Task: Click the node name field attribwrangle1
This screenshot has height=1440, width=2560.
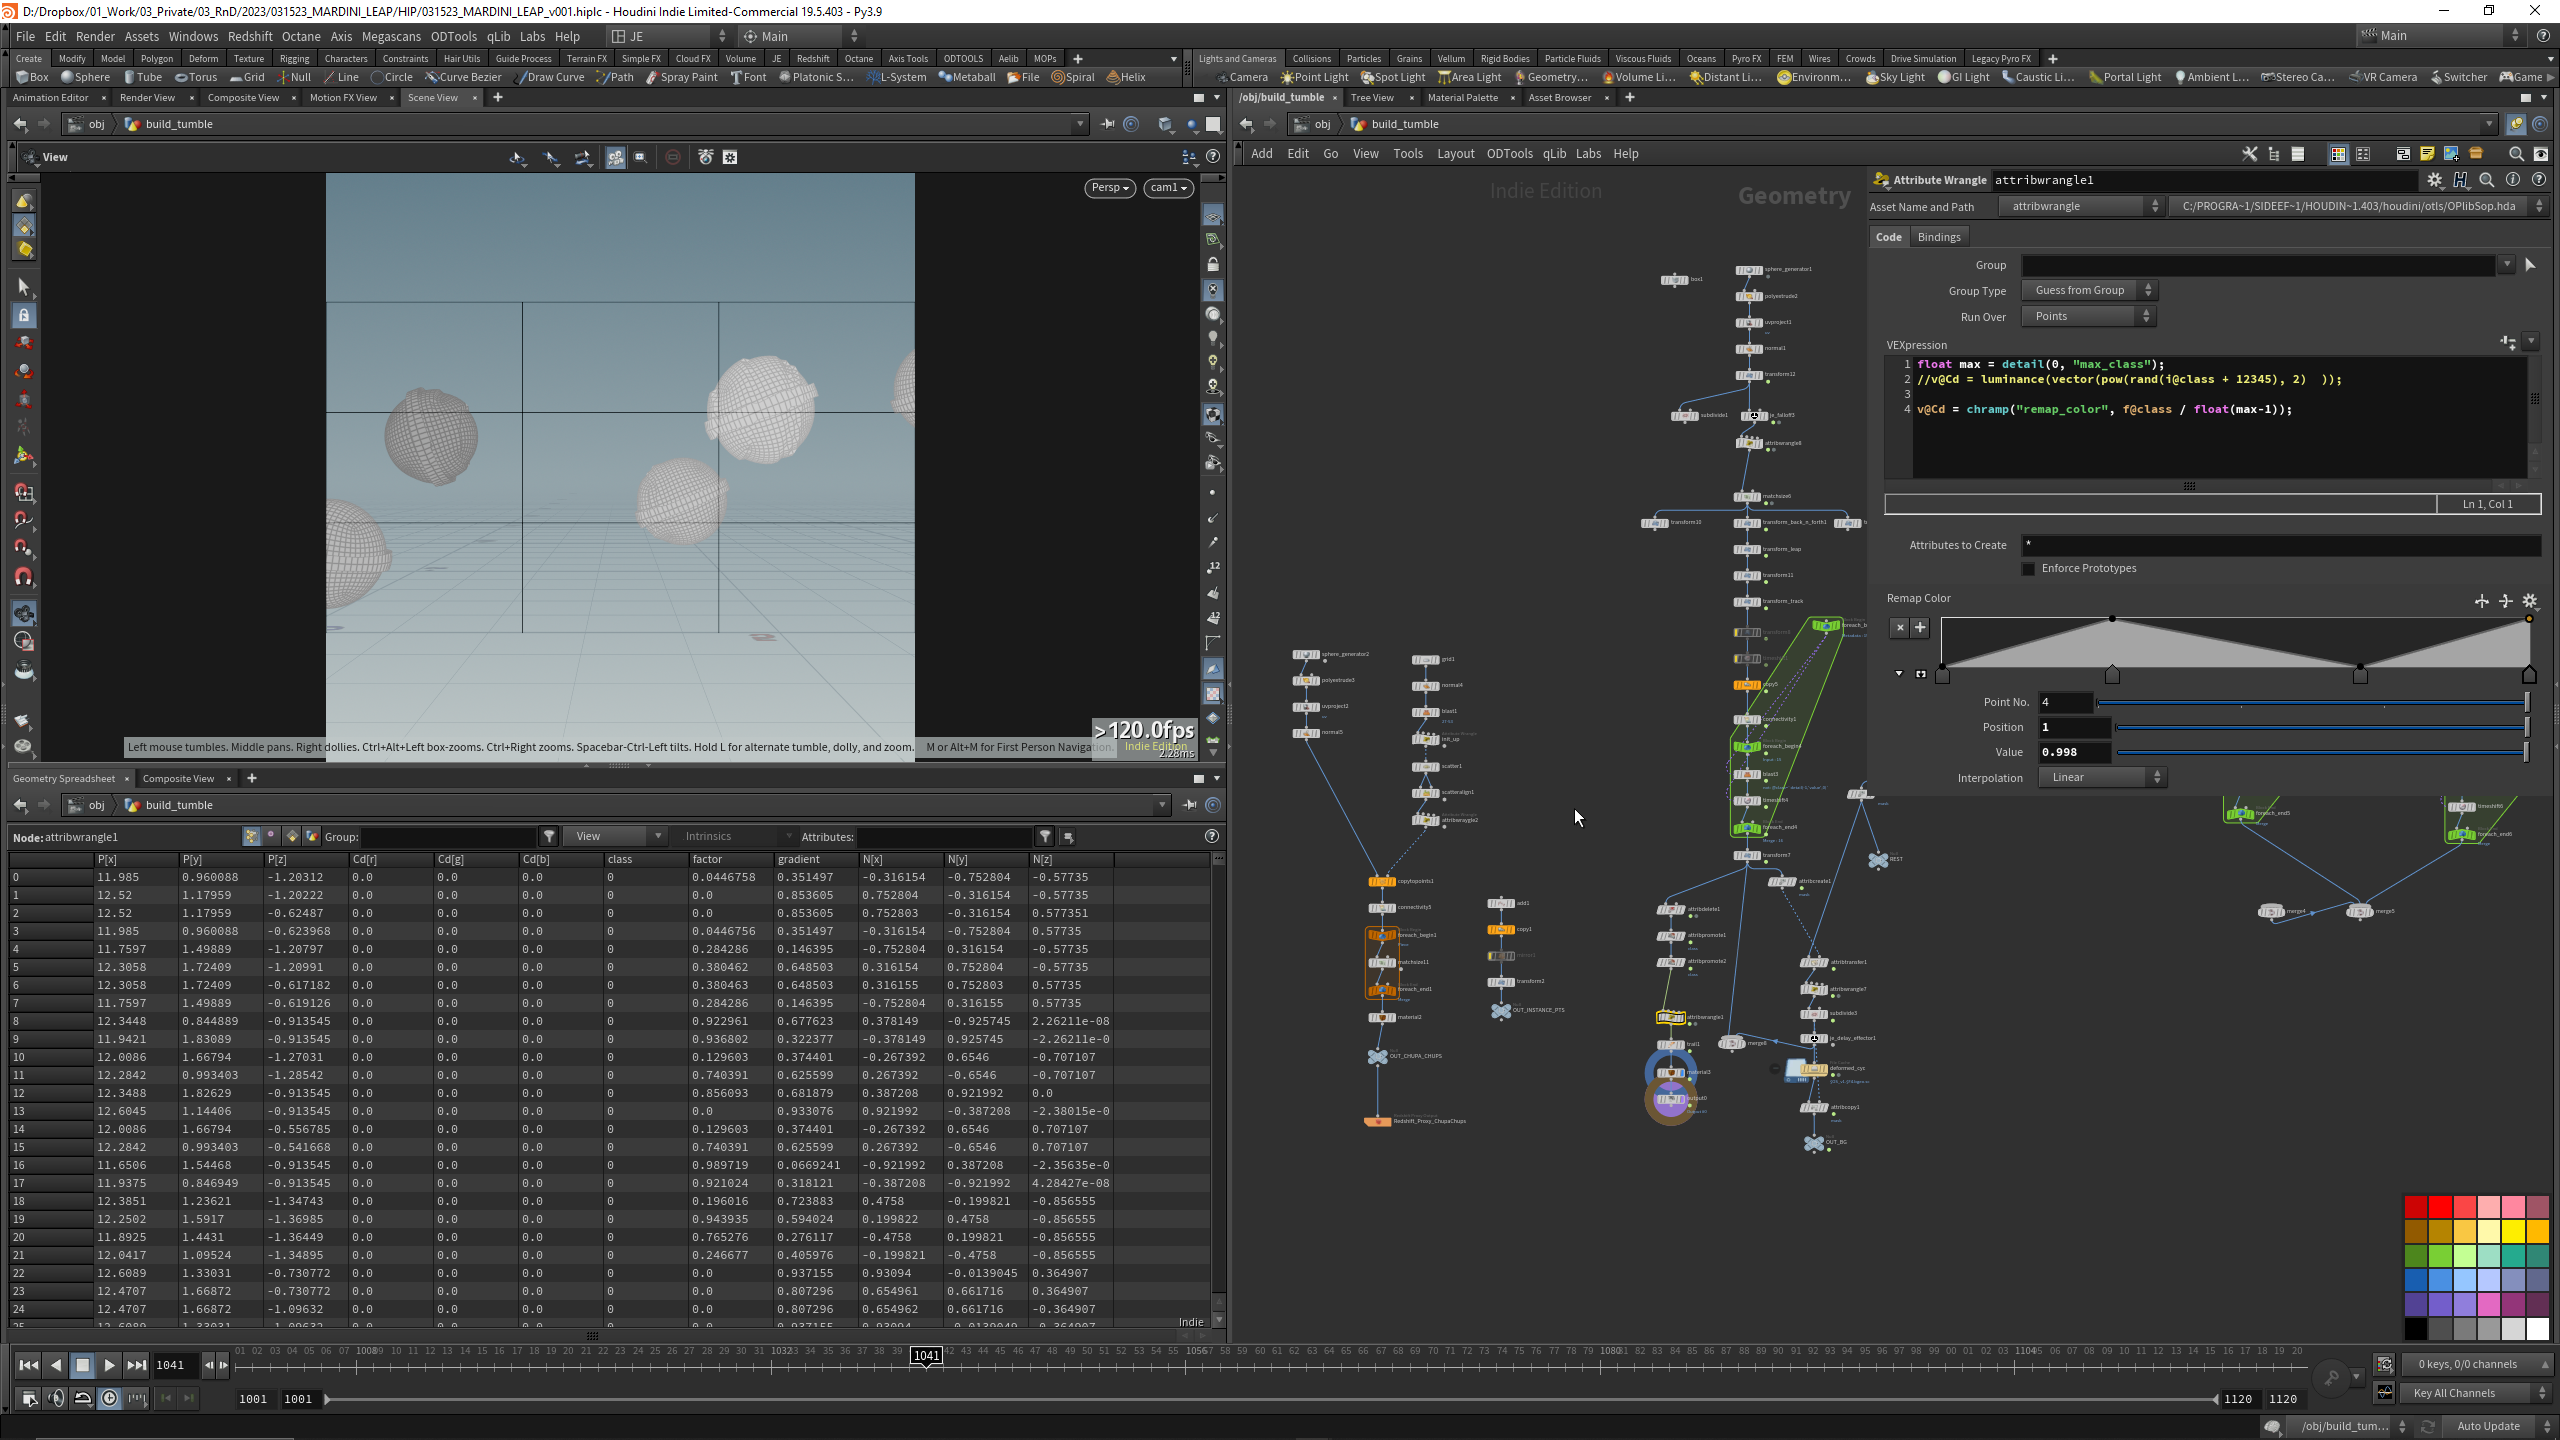Action: click(2203, 180)
